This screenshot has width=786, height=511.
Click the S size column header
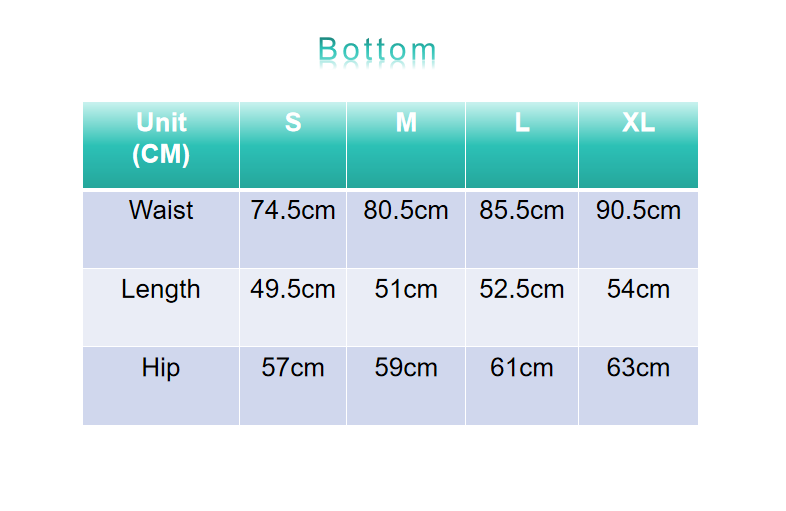(x=293, y=123)
